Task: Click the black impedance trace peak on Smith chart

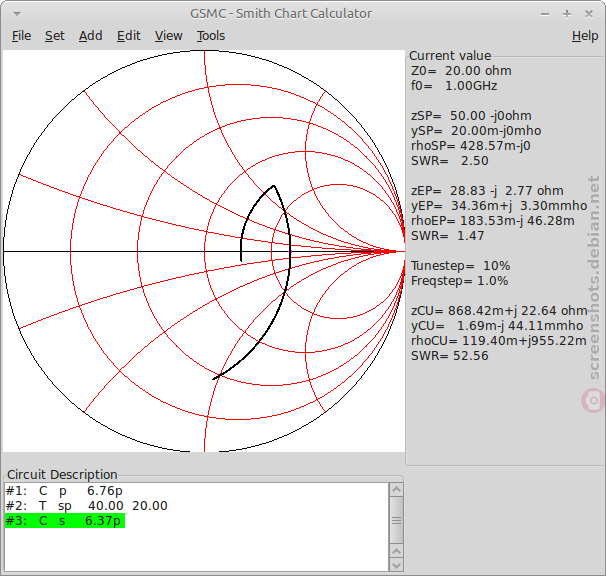Action: pyautogui.click(x=274, y=186)
